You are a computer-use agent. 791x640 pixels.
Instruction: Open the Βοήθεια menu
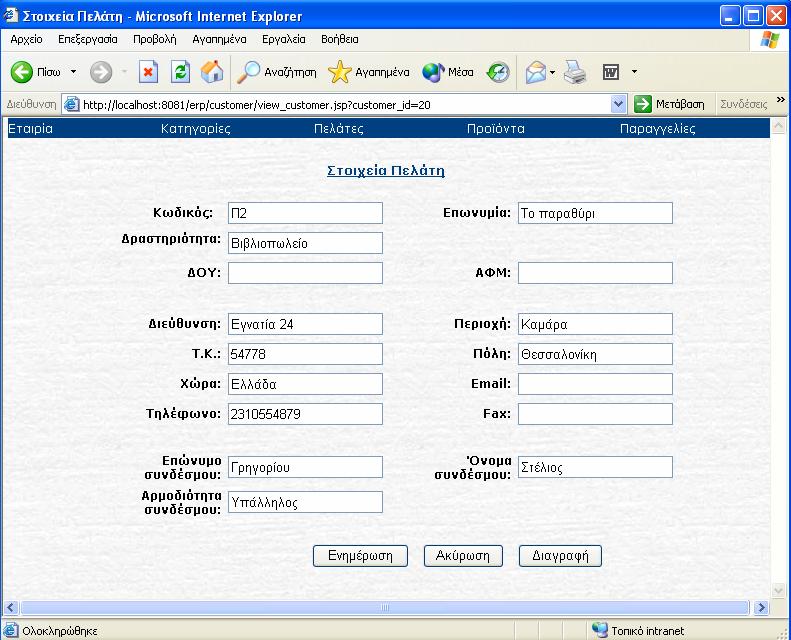[x=340, y=39]
